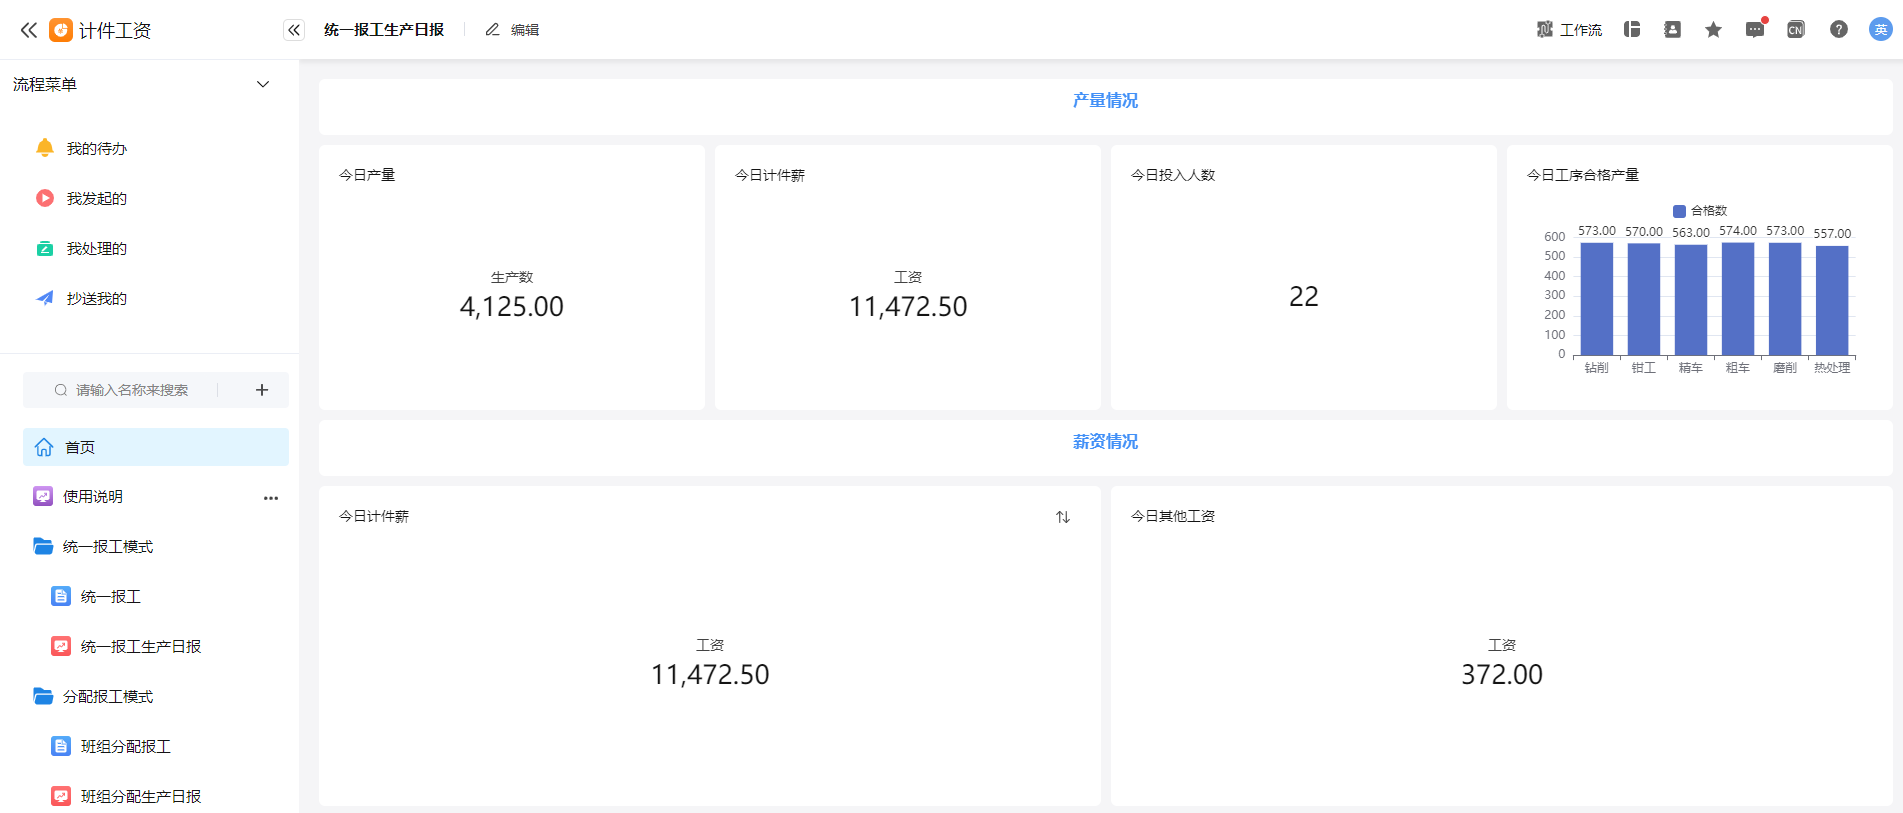This screenshot has height=813, width=1903.
Task: Click the red chart icon for 统一报工生产日报
Action: (61, 647)
